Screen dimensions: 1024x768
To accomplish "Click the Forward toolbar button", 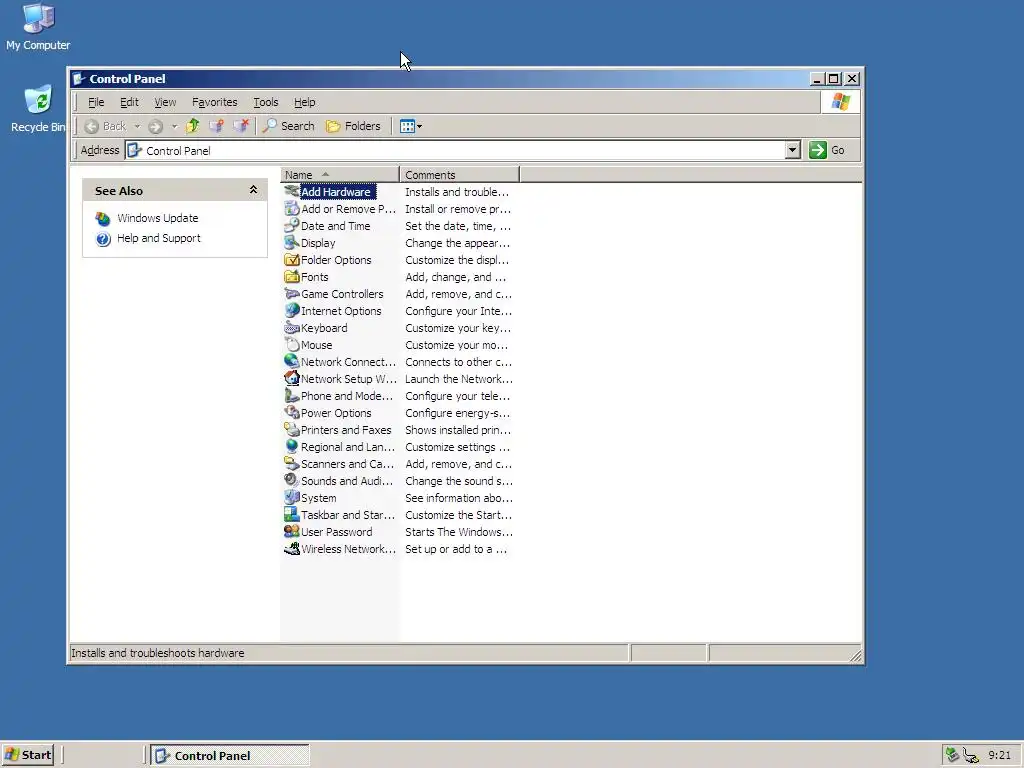I will [155, 126].
